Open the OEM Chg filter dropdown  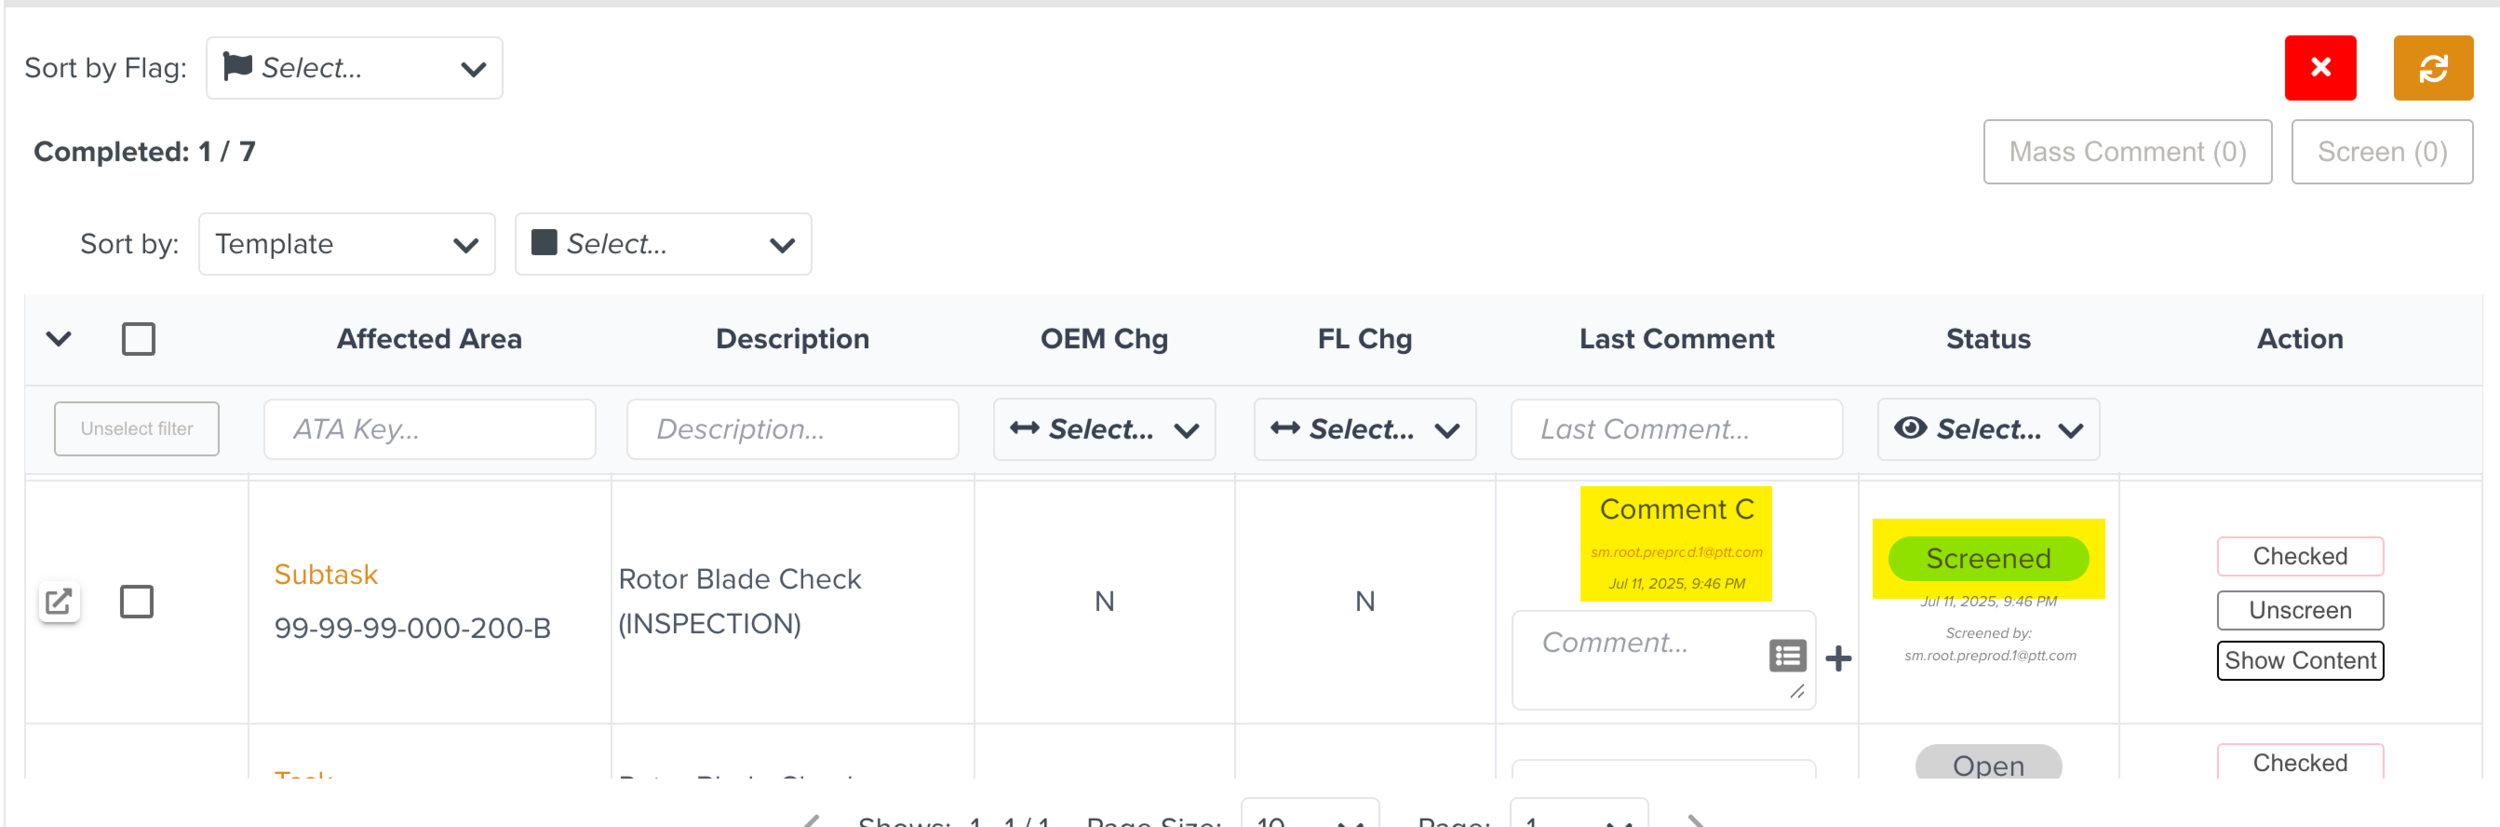tap(1103, 429)
